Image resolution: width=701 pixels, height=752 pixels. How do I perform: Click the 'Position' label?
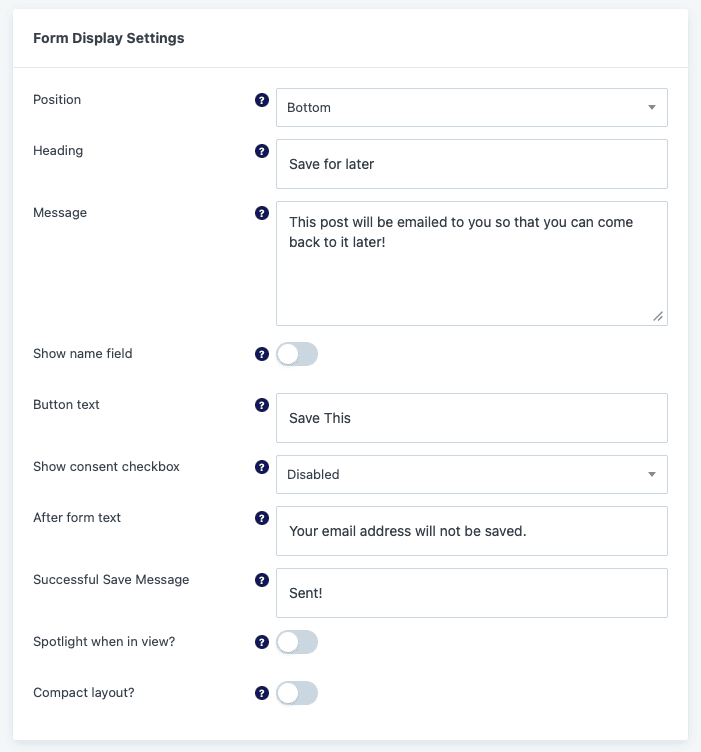point(57,99)
